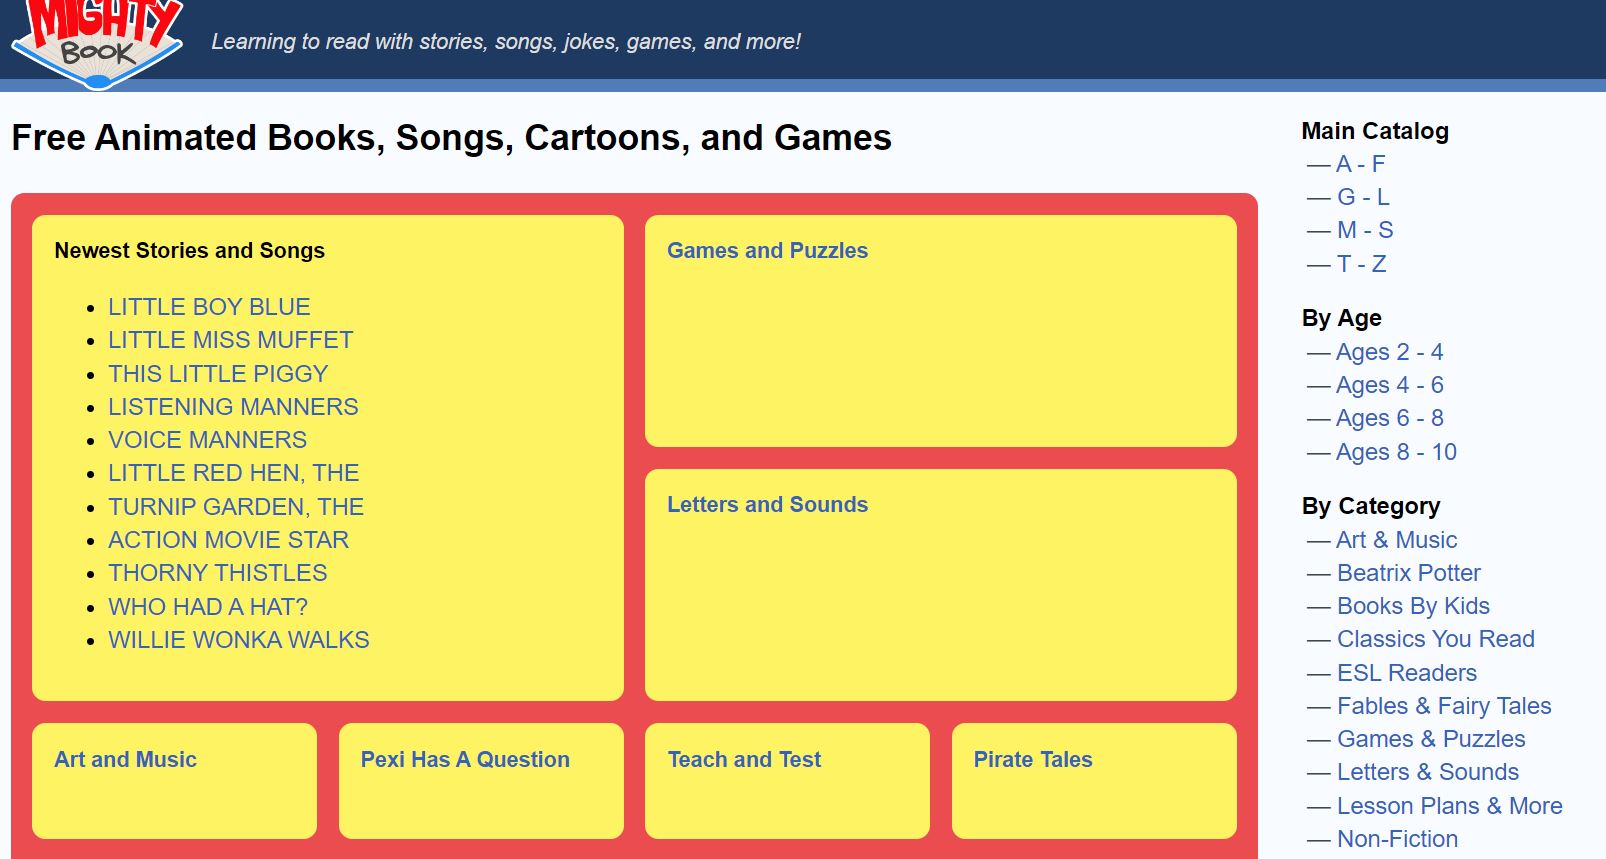The width and height of the screenshot is (1606, 859).
Task: Open the LITTLE BOY BLUE story
Action: click(209, 307)
